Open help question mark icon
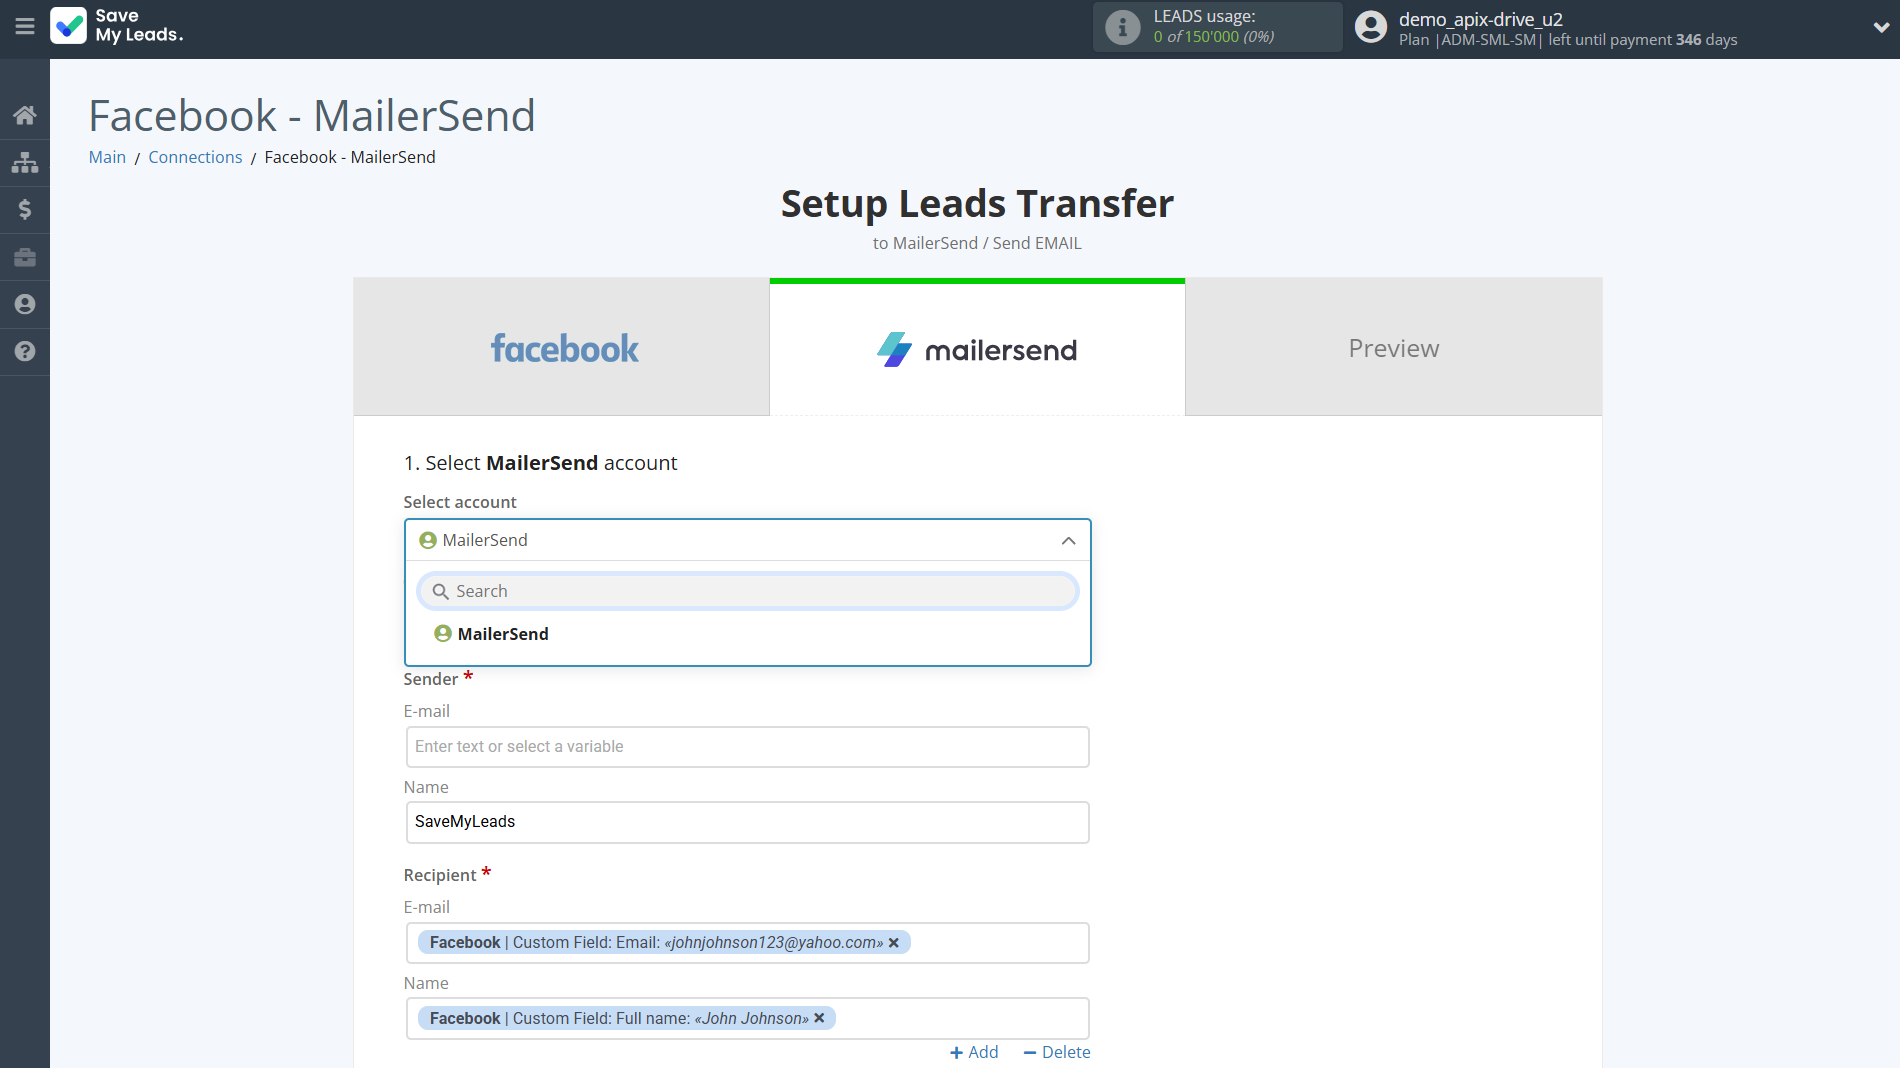 coord(25,351)
